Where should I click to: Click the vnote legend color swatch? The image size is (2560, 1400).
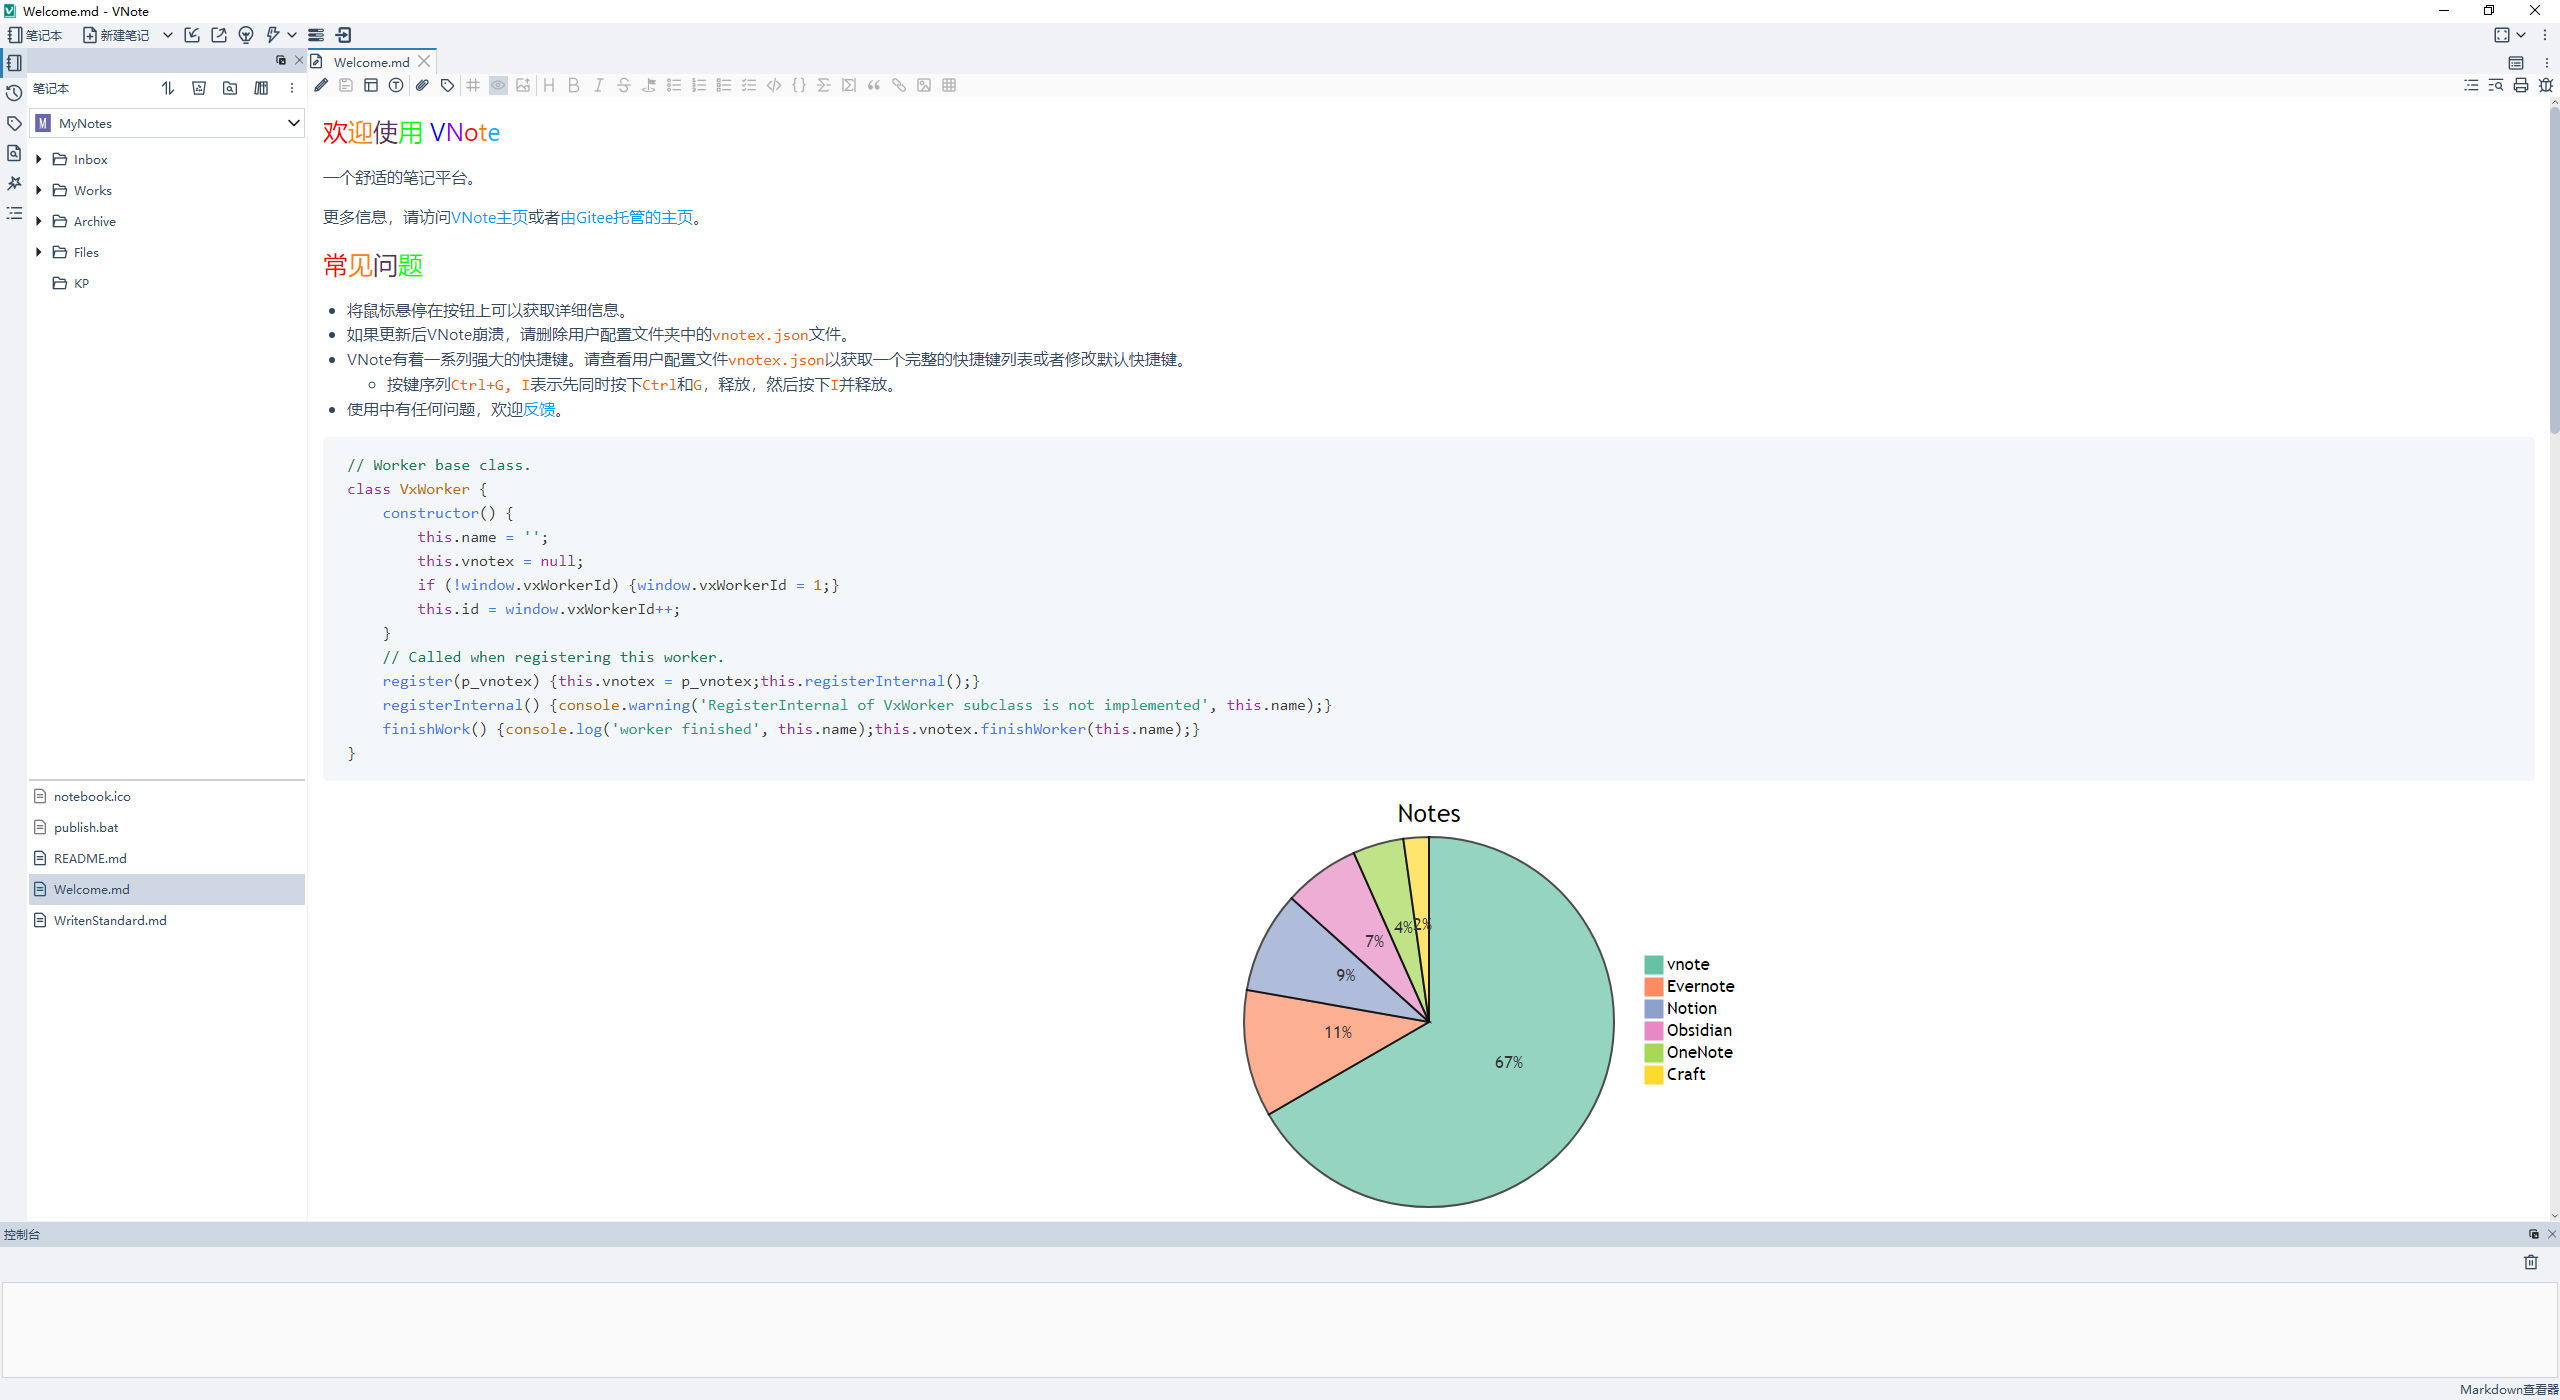coord(1654,964)
